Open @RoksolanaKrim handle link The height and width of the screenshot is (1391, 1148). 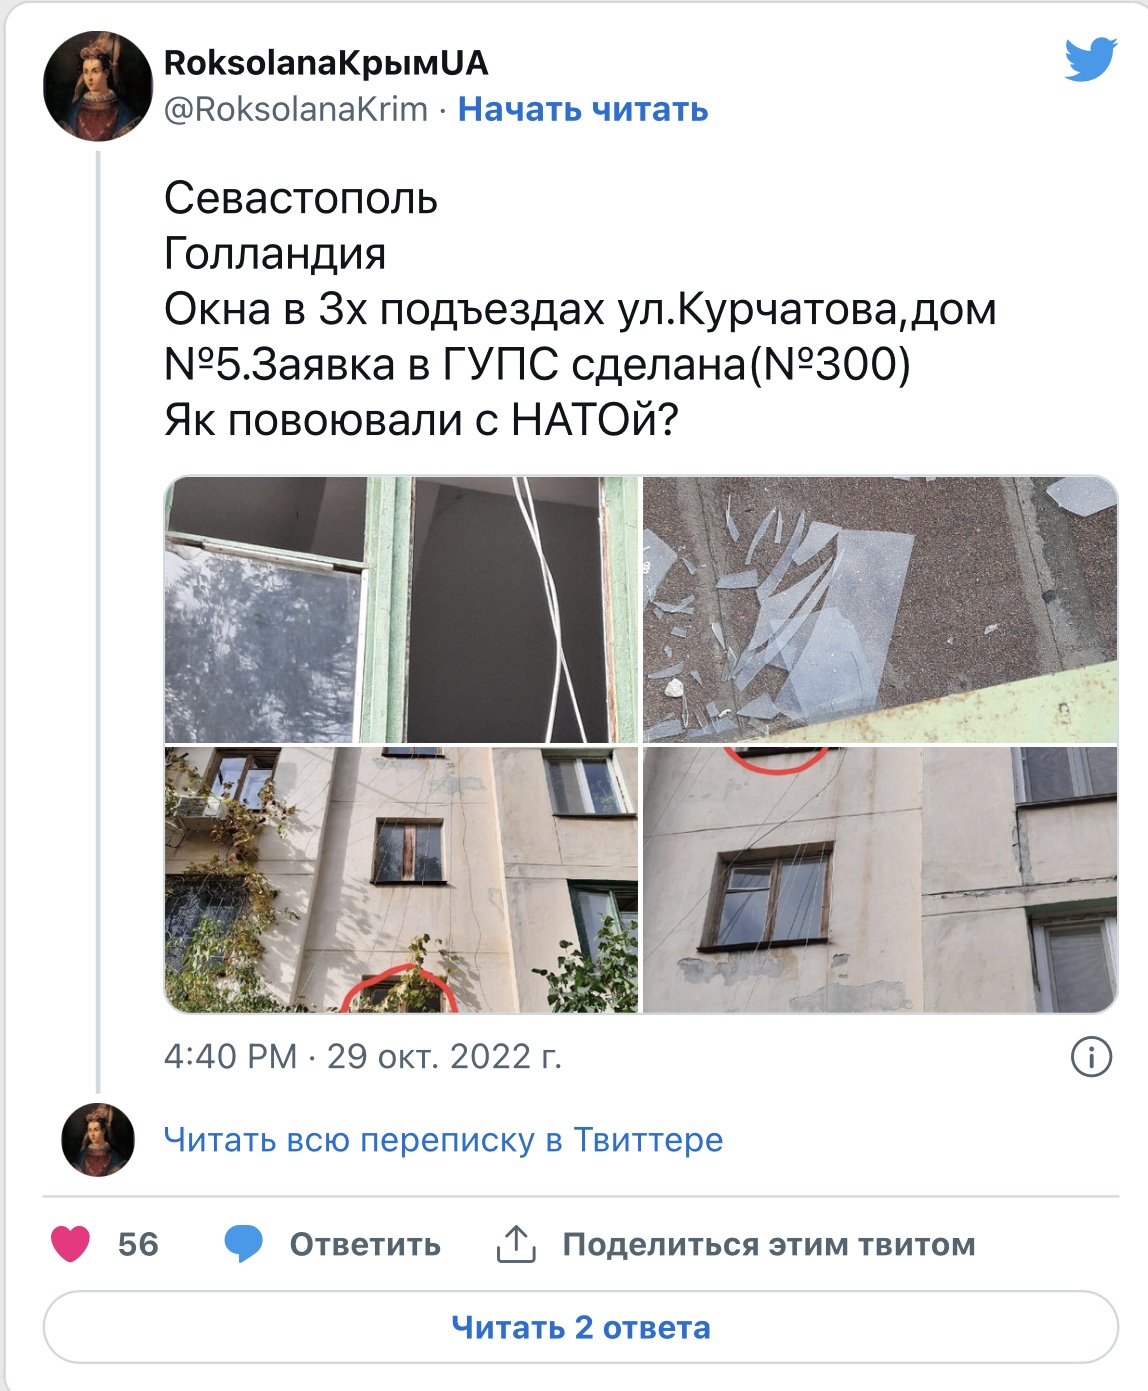click(296, 109)
